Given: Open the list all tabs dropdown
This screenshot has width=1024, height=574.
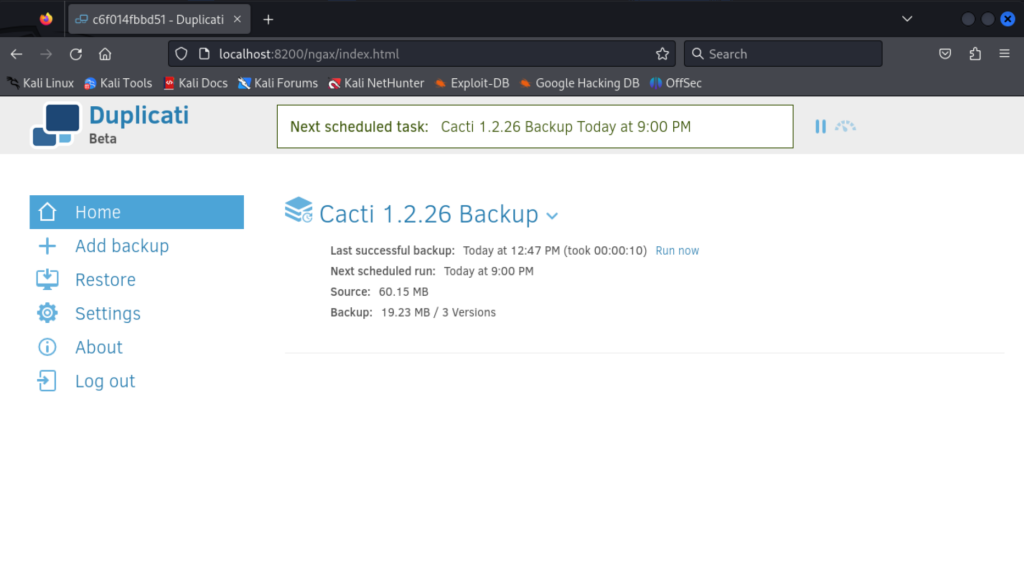Looking at the screenshot, I should click(907, 19).
